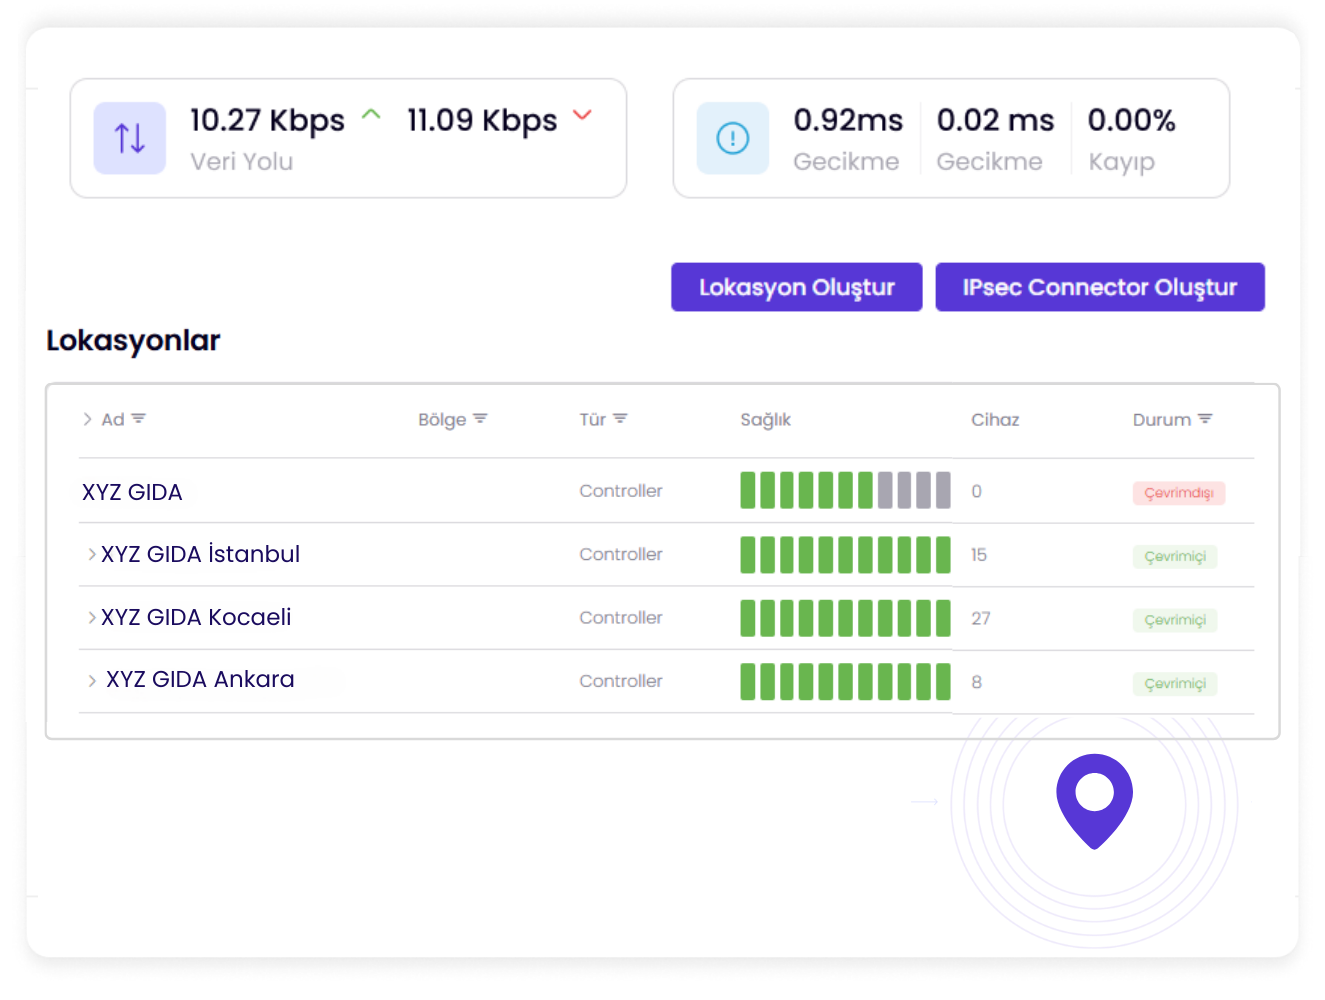This screenshot has width=1325, height=1000.
Task: Click the green upload trend arrow
Action: 371,115
